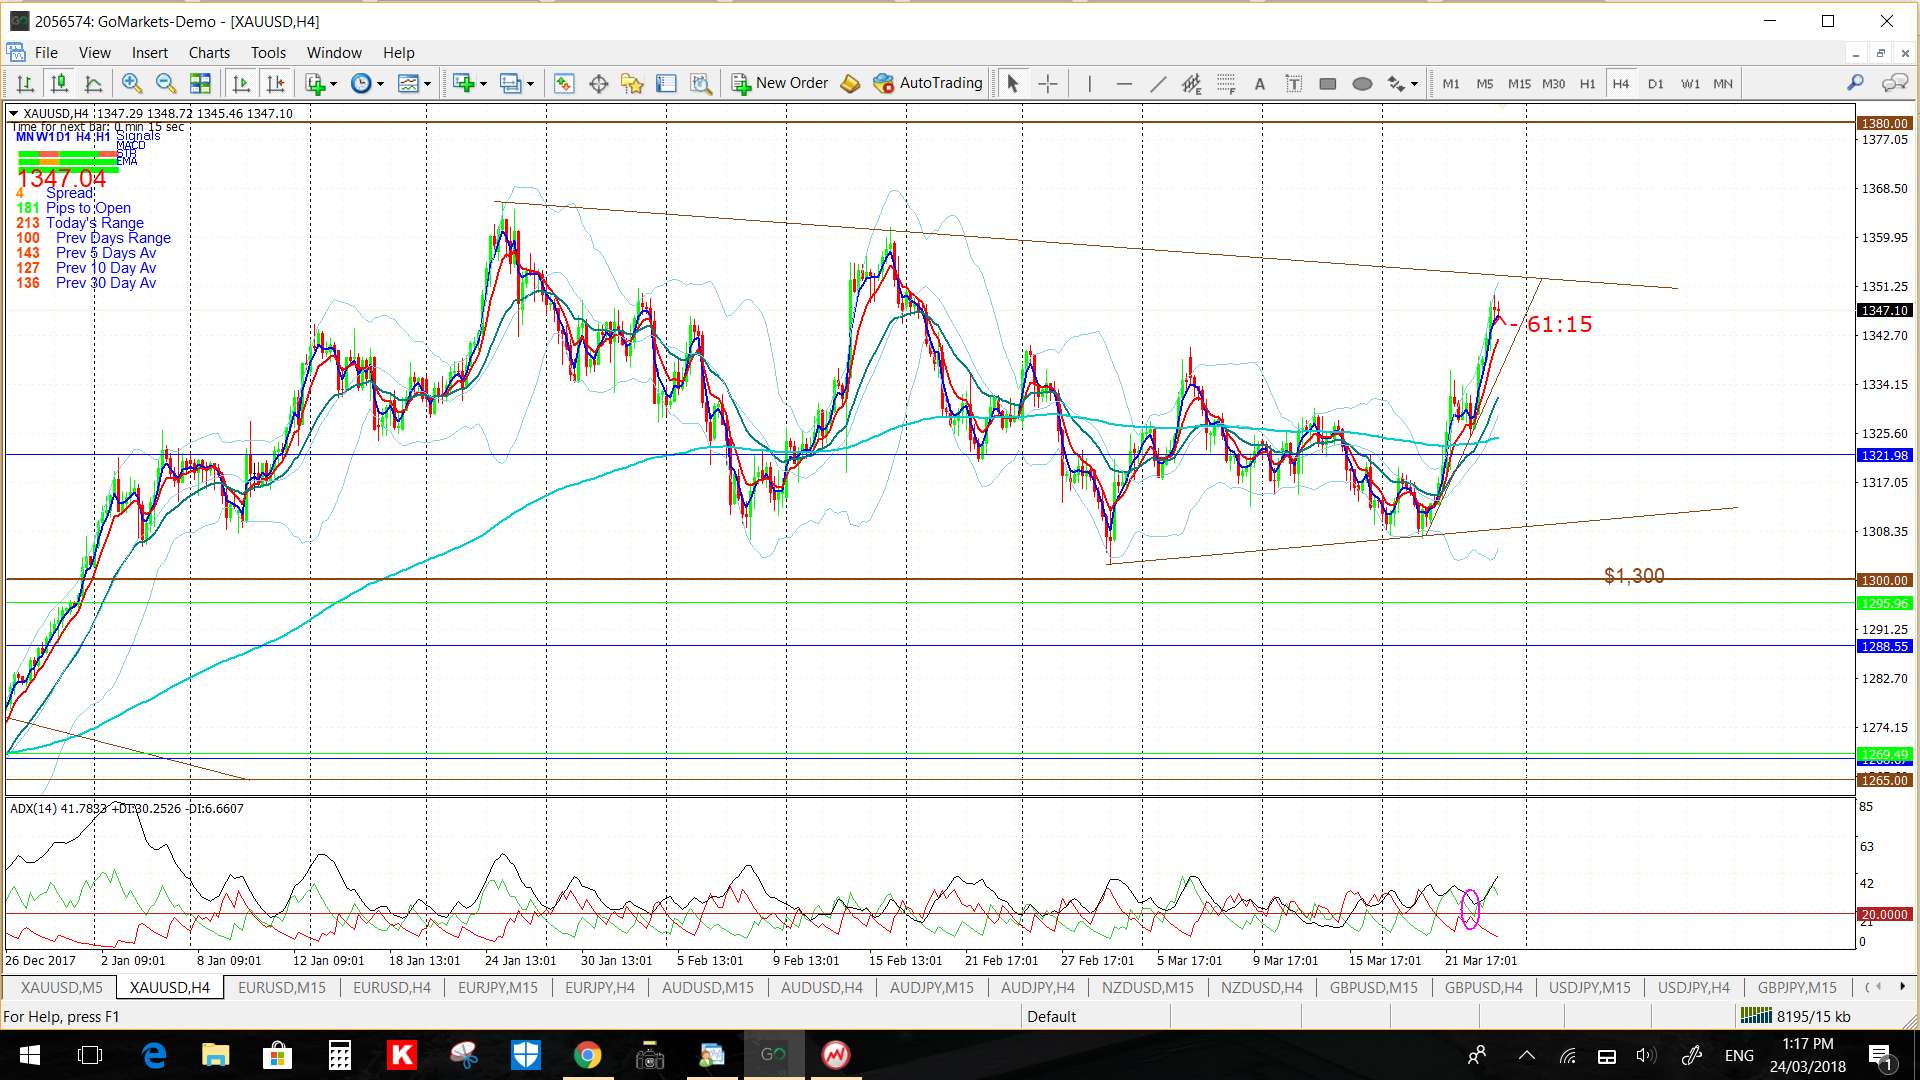Expand the XAUUSD,H4 chart title triangle
The height and width of the screenshot is (1080, 1920).
point(14,114)
